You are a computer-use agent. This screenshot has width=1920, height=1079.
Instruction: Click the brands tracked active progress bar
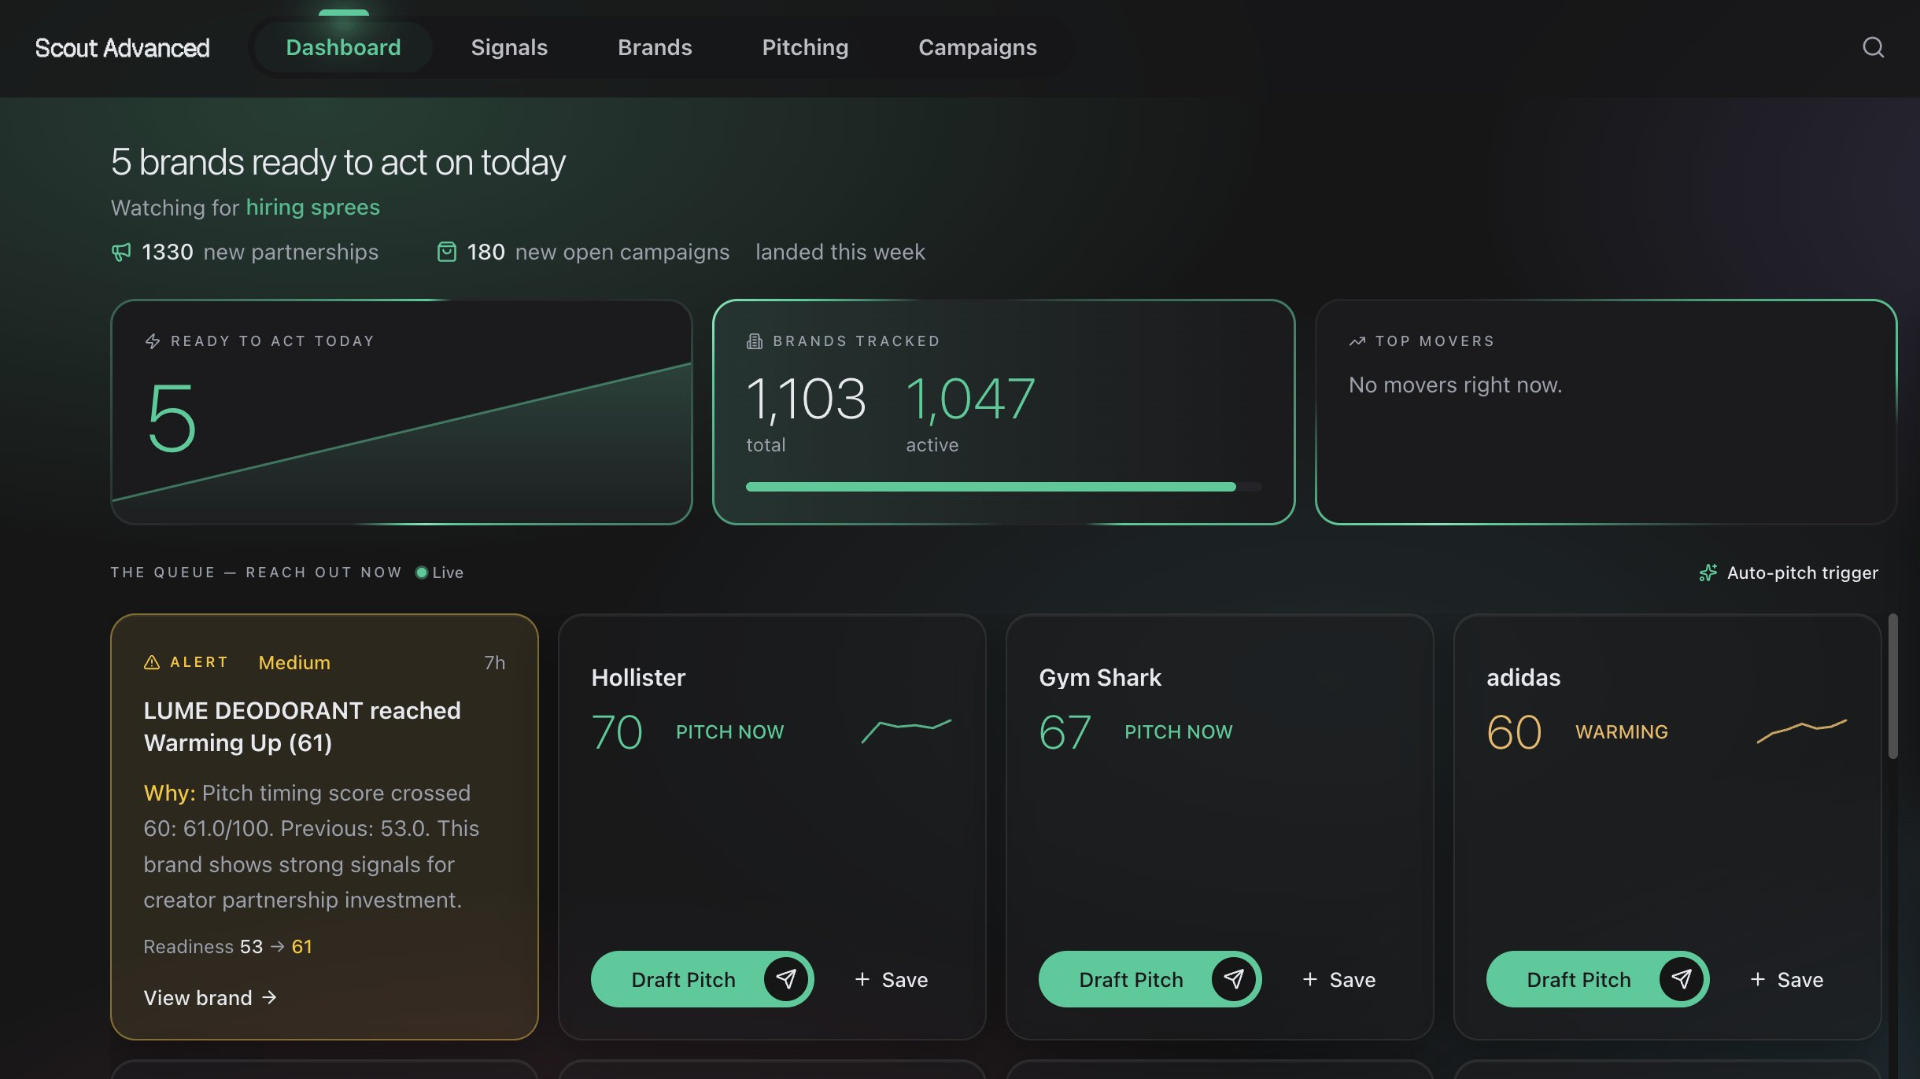coord(1003,487)
